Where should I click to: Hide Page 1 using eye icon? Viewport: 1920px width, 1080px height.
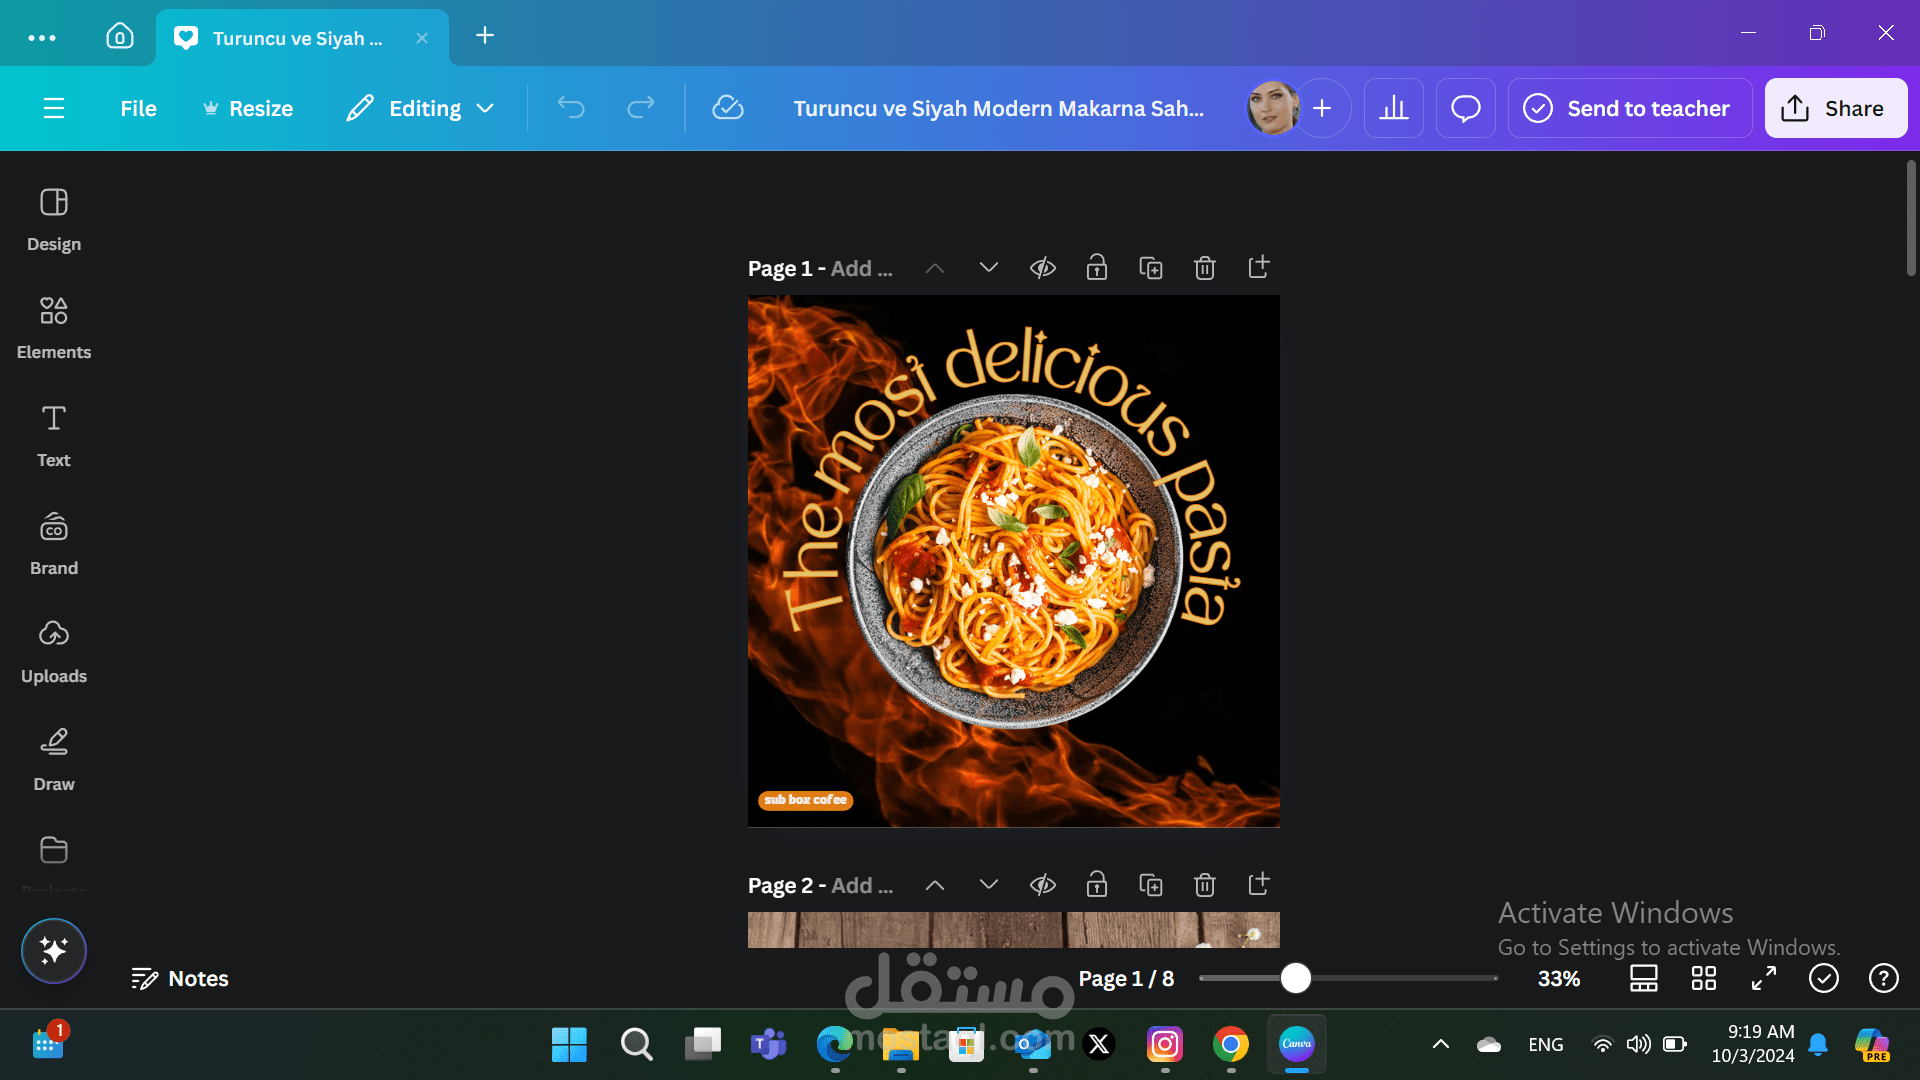[x=1043, y=268]
